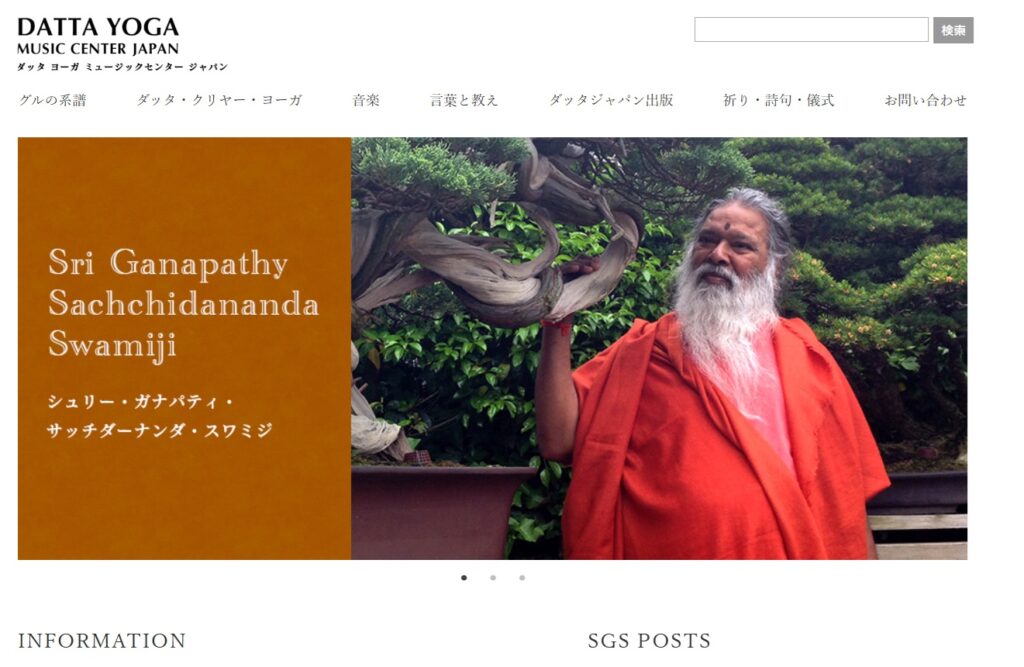Click the Japanese ダッタ ヨーガ tagline under logo

pos(122,67)
